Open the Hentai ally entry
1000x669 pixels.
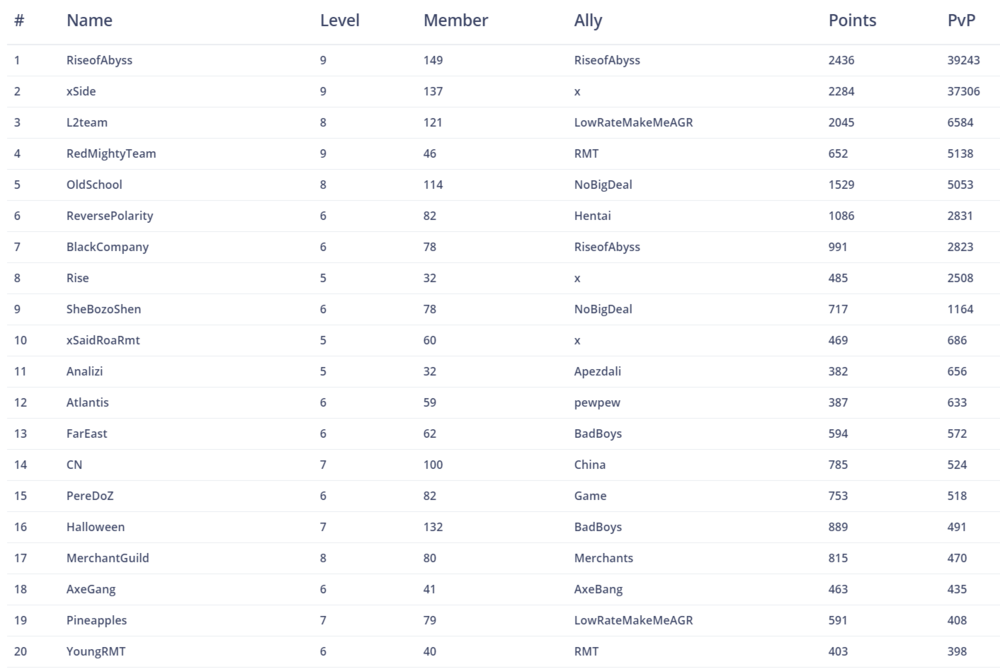[x=592, y=215]
